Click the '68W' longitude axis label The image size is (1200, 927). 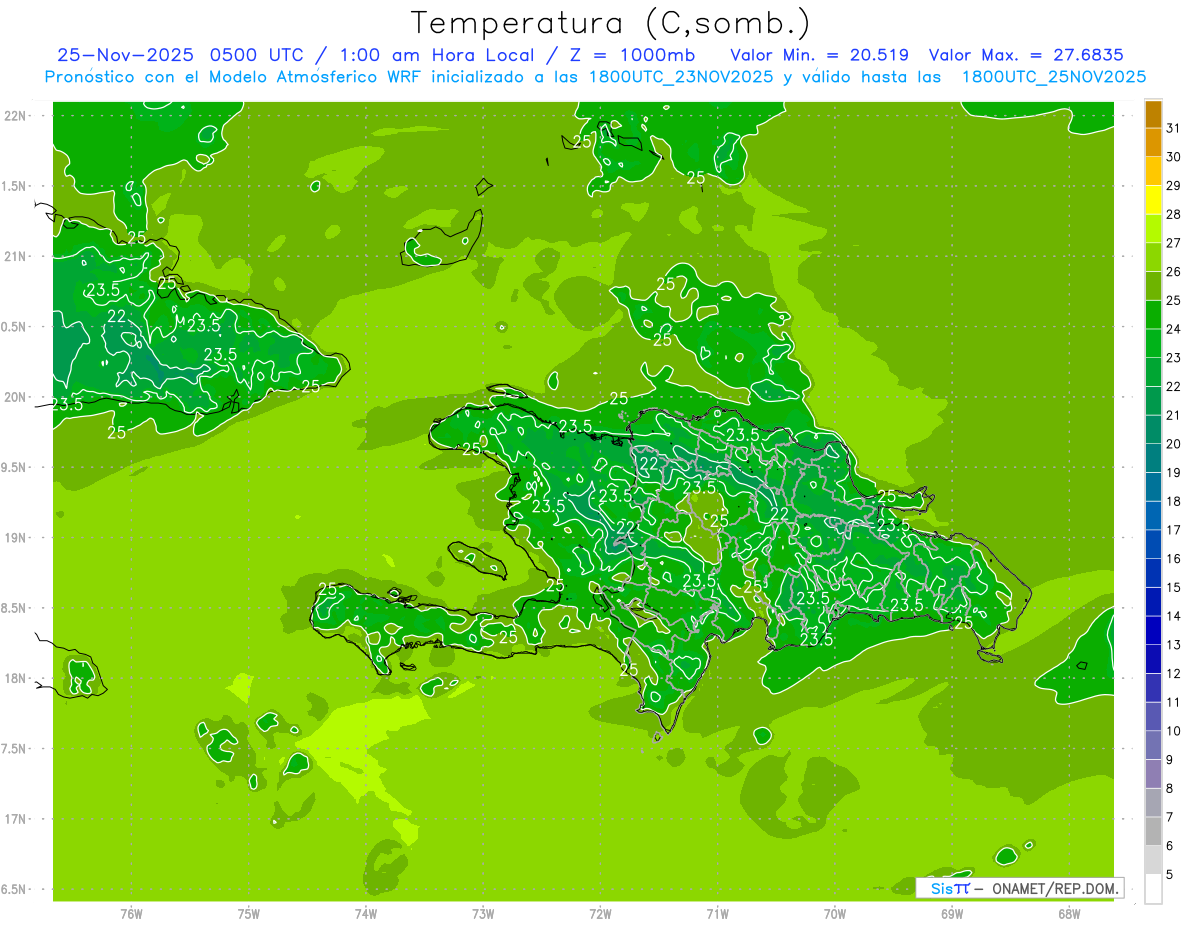coord(1069,914)
